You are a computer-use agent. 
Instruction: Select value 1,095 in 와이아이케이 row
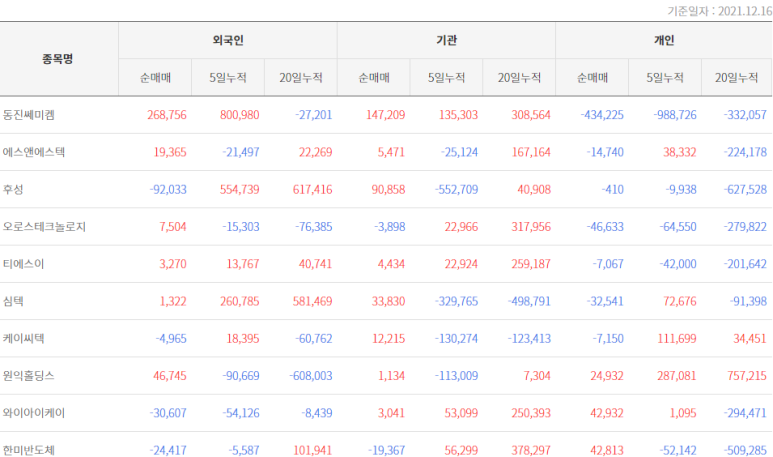683,413
